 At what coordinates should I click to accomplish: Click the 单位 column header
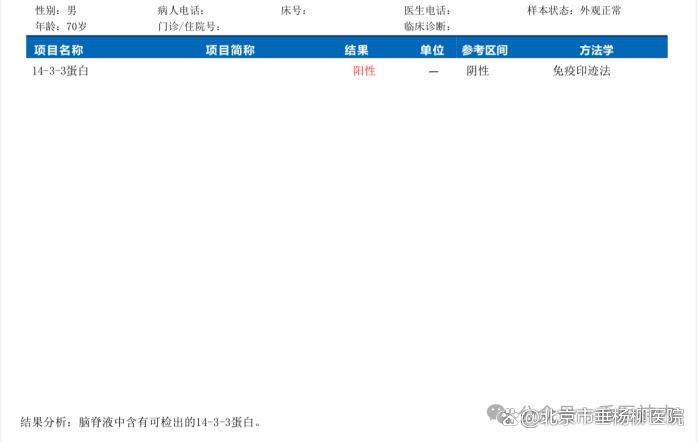click(x=432, y=50)
